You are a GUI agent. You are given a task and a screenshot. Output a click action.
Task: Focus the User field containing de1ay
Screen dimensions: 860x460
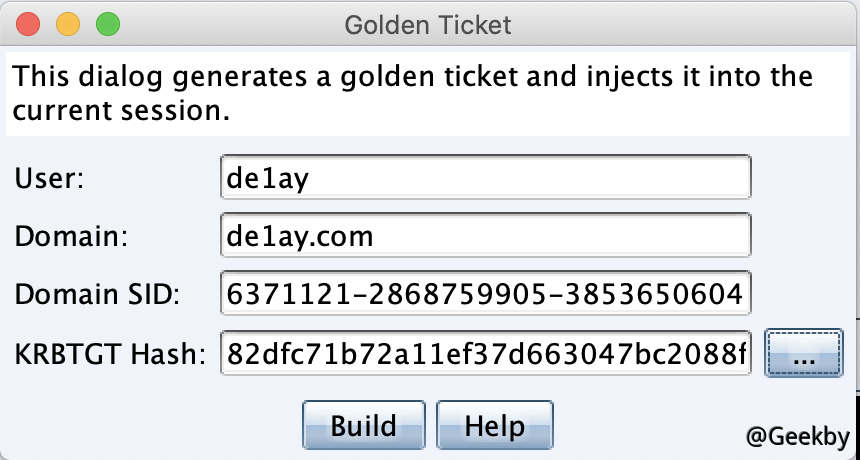(x=485, y=177)
